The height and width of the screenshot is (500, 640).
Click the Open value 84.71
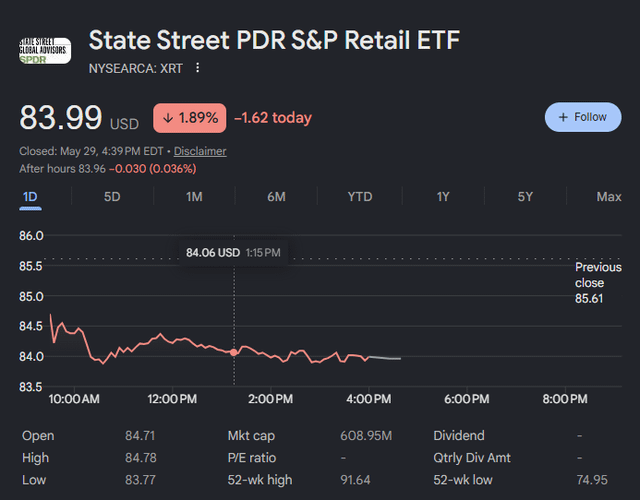(x=140, y=436)
